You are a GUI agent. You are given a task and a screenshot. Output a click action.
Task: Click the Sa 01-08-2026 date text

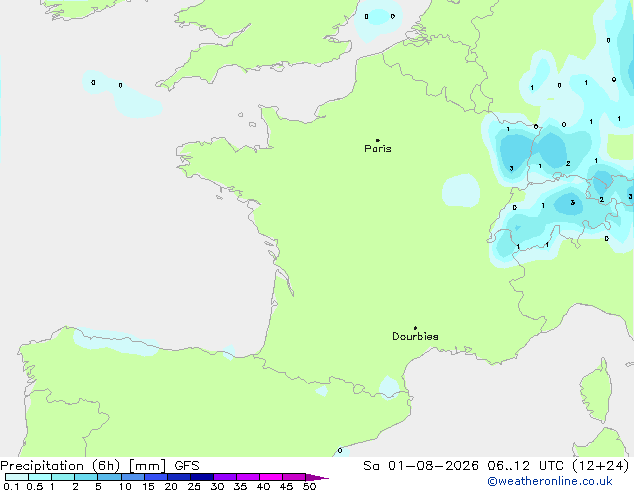[x=421, y=466]
